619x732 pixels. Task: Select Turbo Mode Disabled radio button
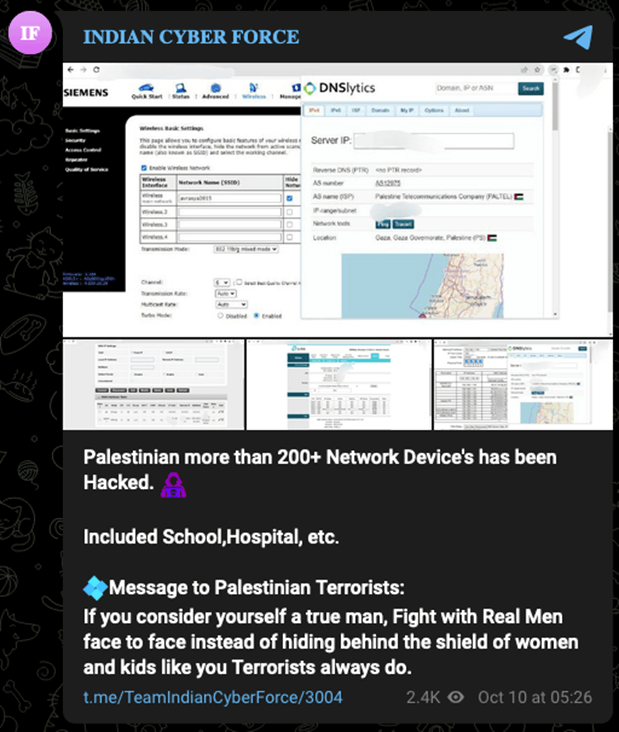[x=220, y=316]
